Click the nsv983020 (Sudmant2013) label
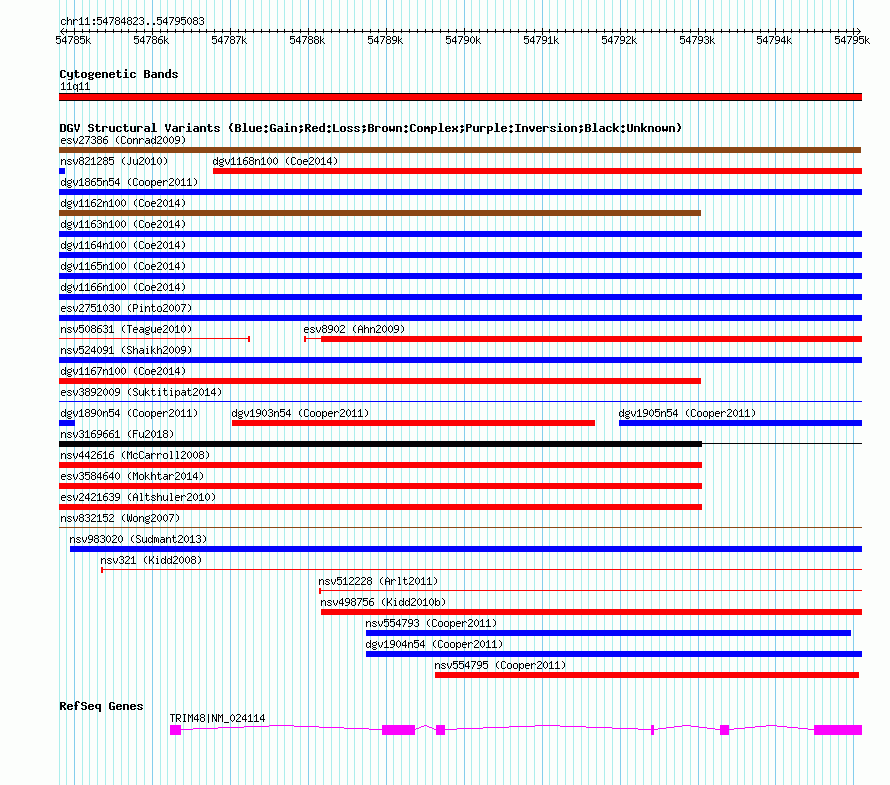The height and width of the screenshot is (785, 890). (138, 539)
